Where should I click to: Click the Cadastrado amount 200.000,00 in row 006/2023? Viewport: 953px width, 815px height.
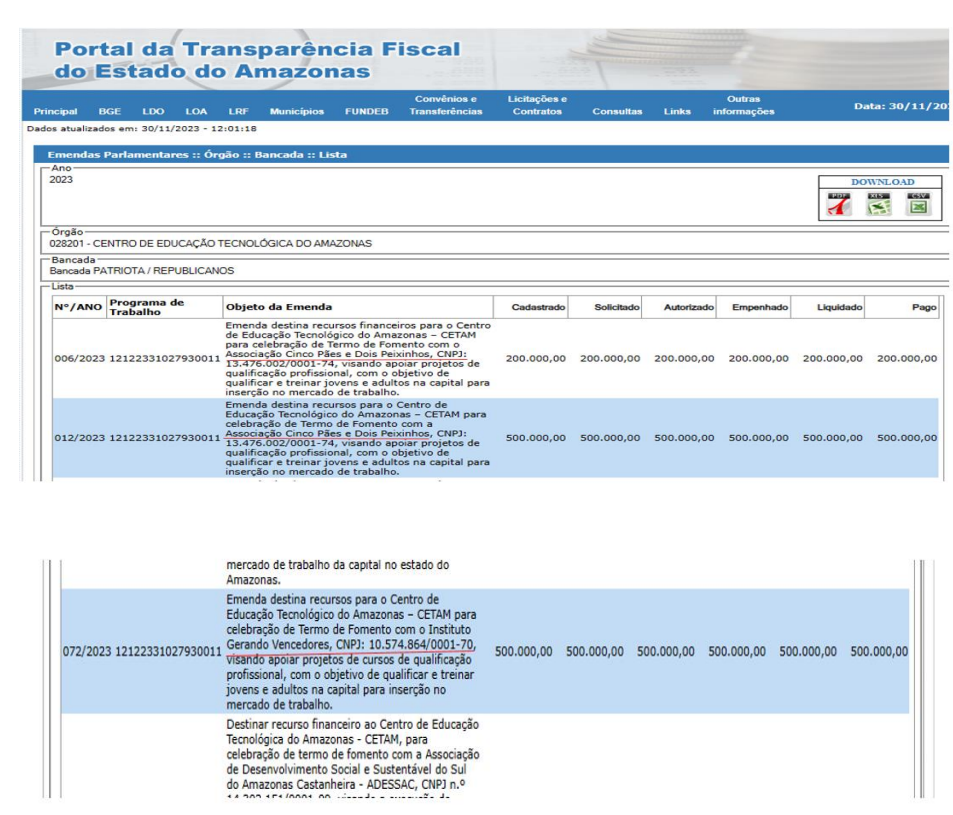(535, 359)
